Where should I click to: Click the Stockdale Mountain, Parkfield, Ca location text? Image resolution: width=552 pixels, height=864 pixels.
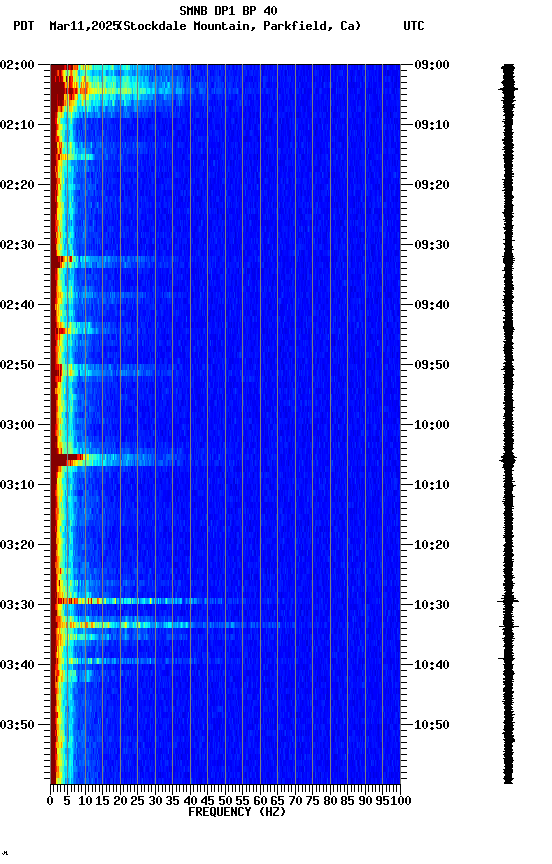(240, 26)
